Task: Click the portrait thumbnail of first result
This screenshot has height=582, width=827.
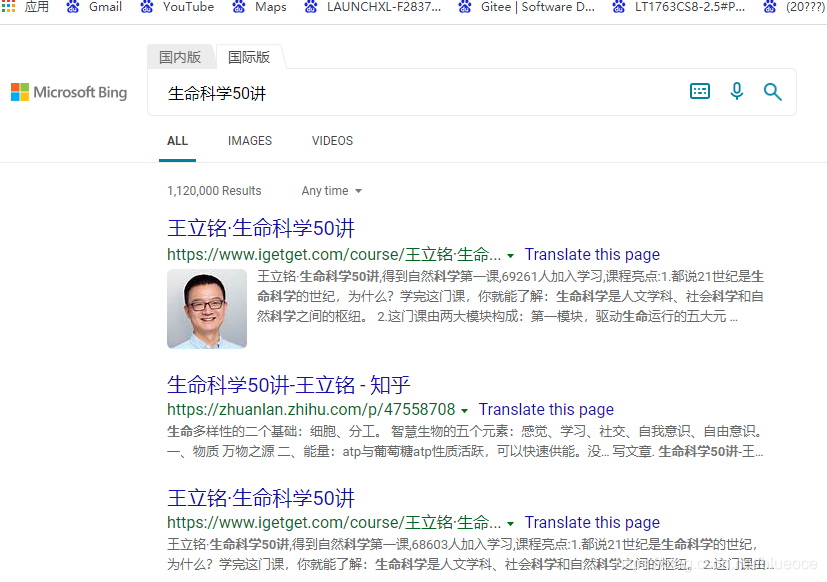Action: 207,309
